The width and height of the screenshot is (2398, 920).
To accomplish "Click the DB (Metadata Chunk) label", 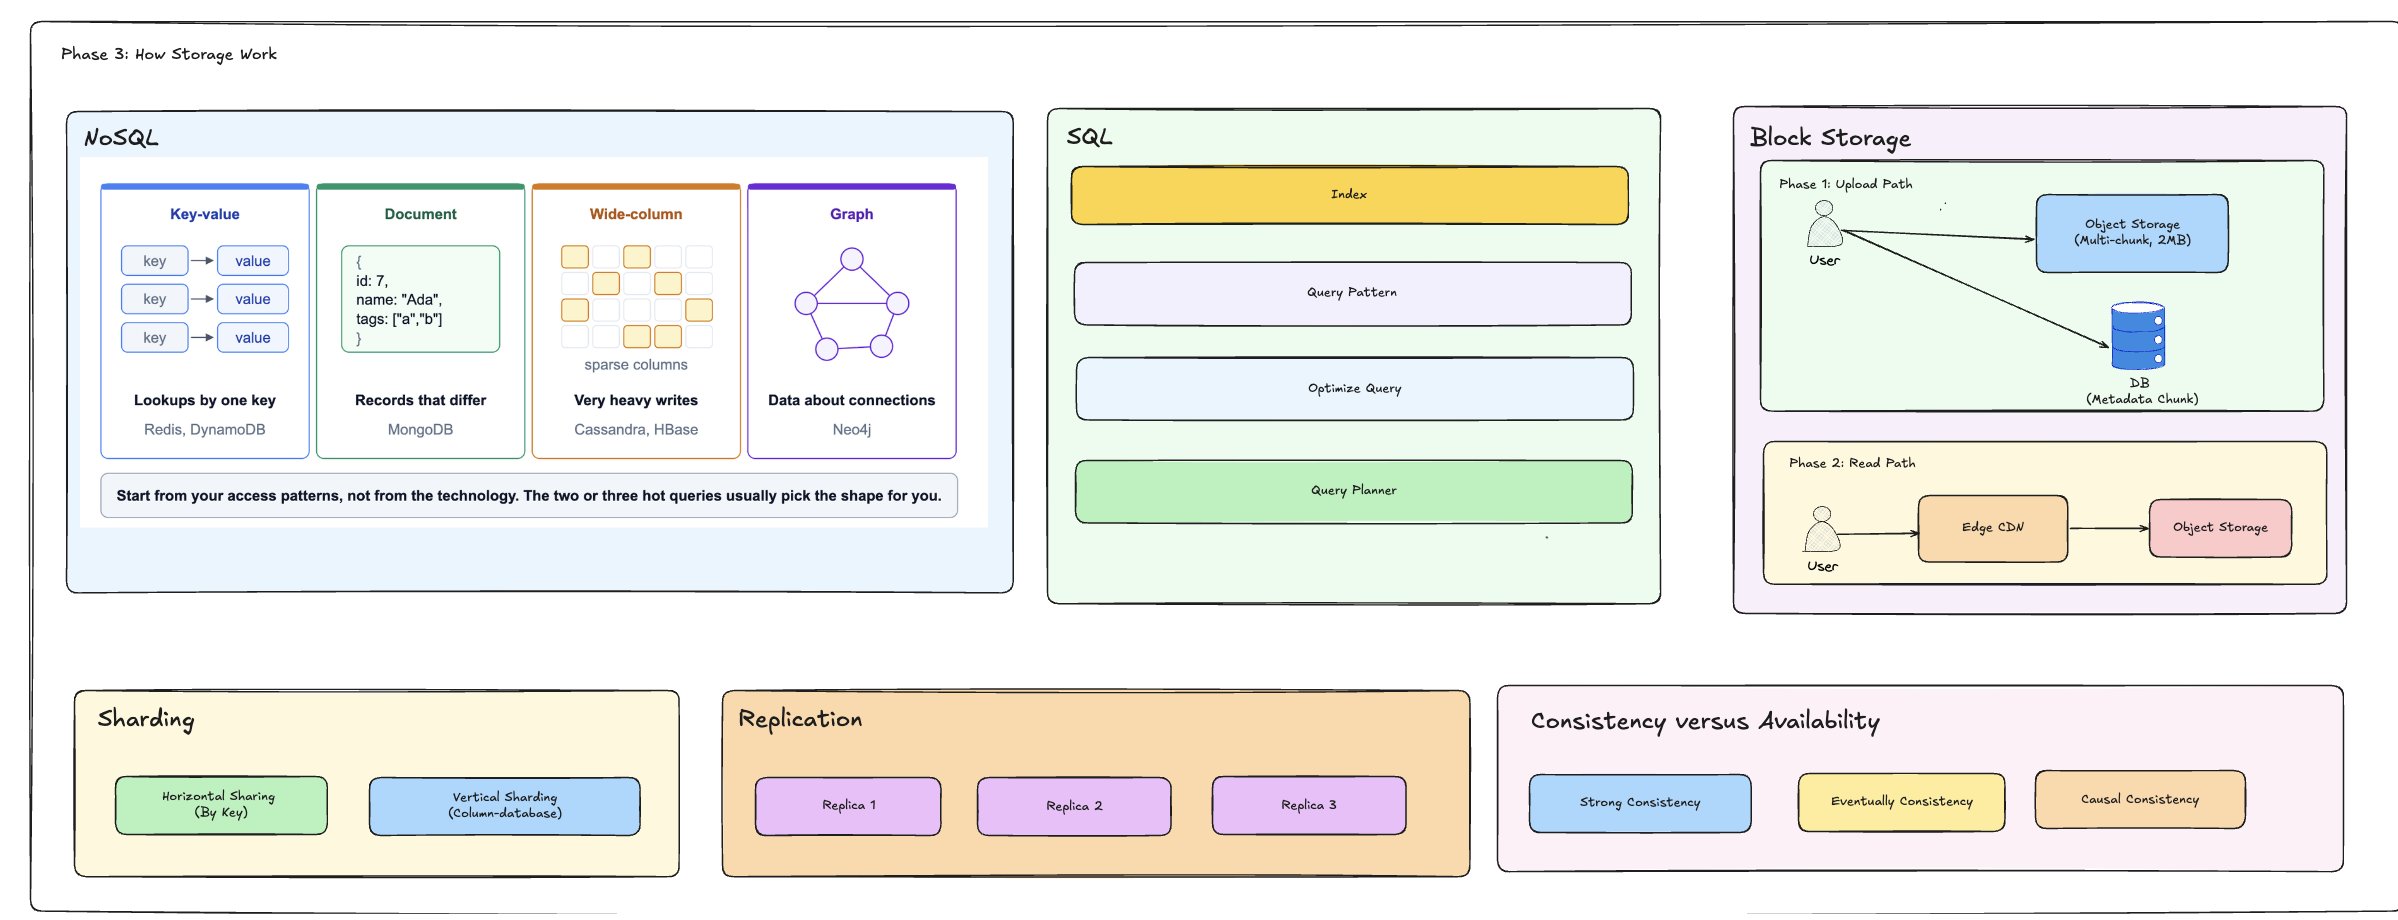I will pyautogui.click(x=2141, y=391).
